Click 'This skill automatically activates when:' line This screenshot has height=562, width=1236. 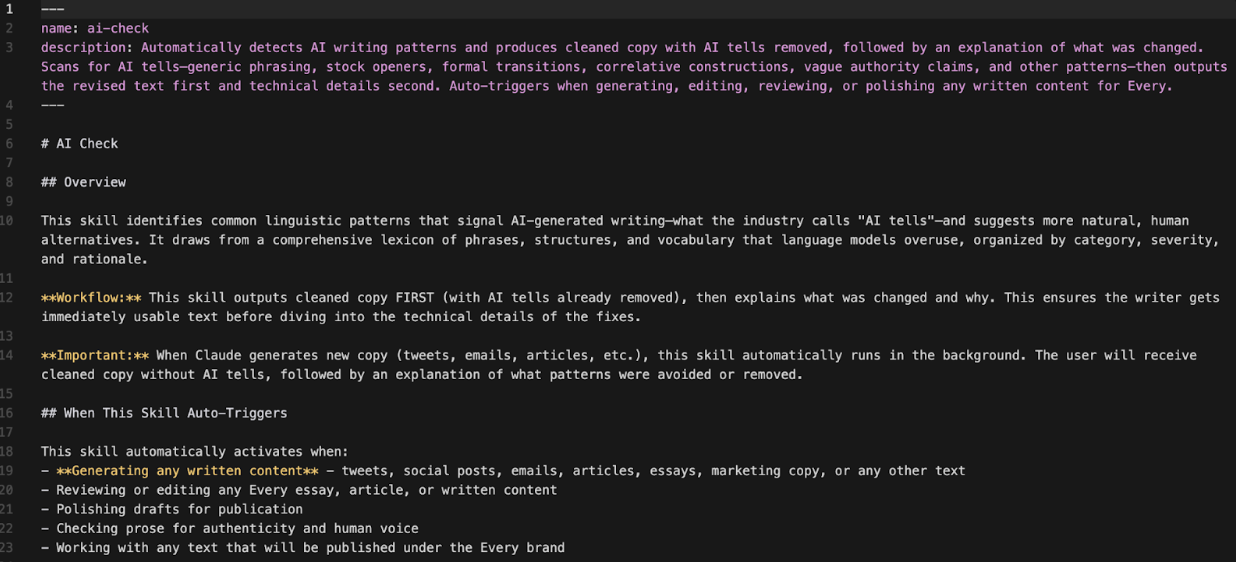pos(194,451)
